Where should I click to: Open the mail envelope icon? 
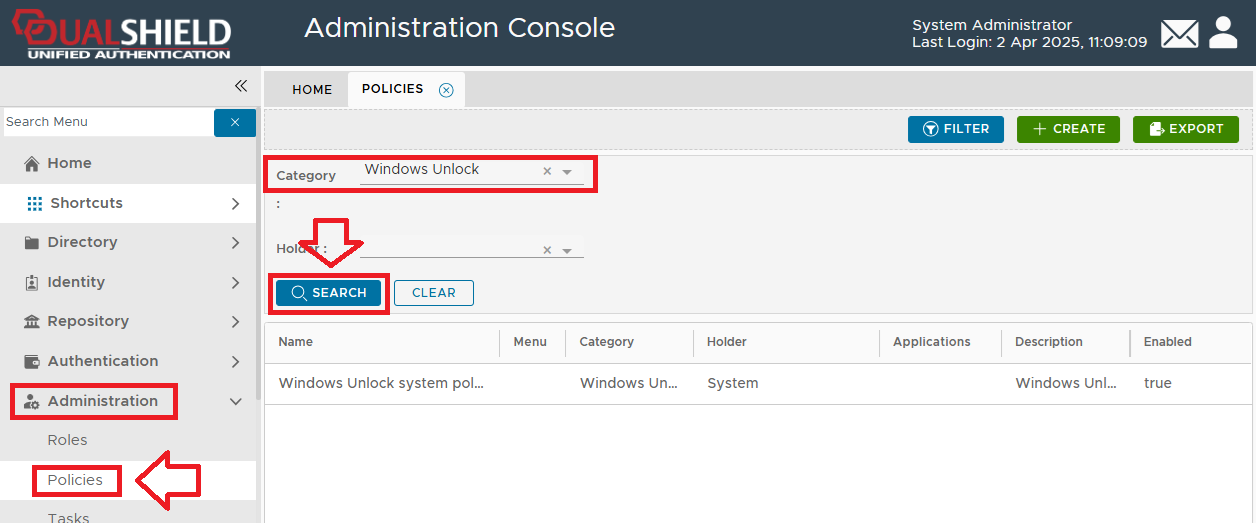(x=1179, y=34)
